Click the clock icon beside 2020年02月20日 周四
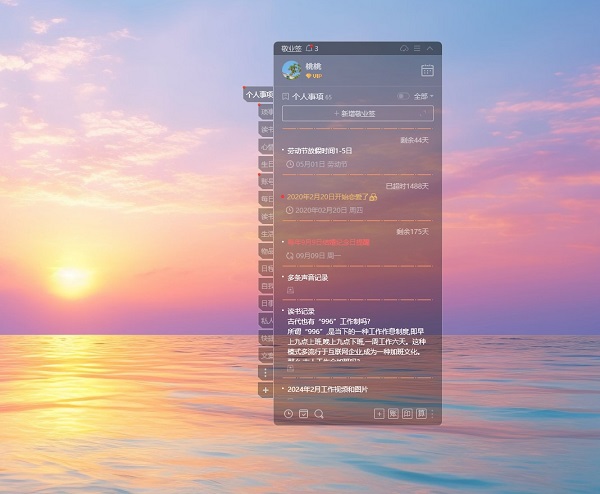 pyautogui.click(x=290, y=210)
